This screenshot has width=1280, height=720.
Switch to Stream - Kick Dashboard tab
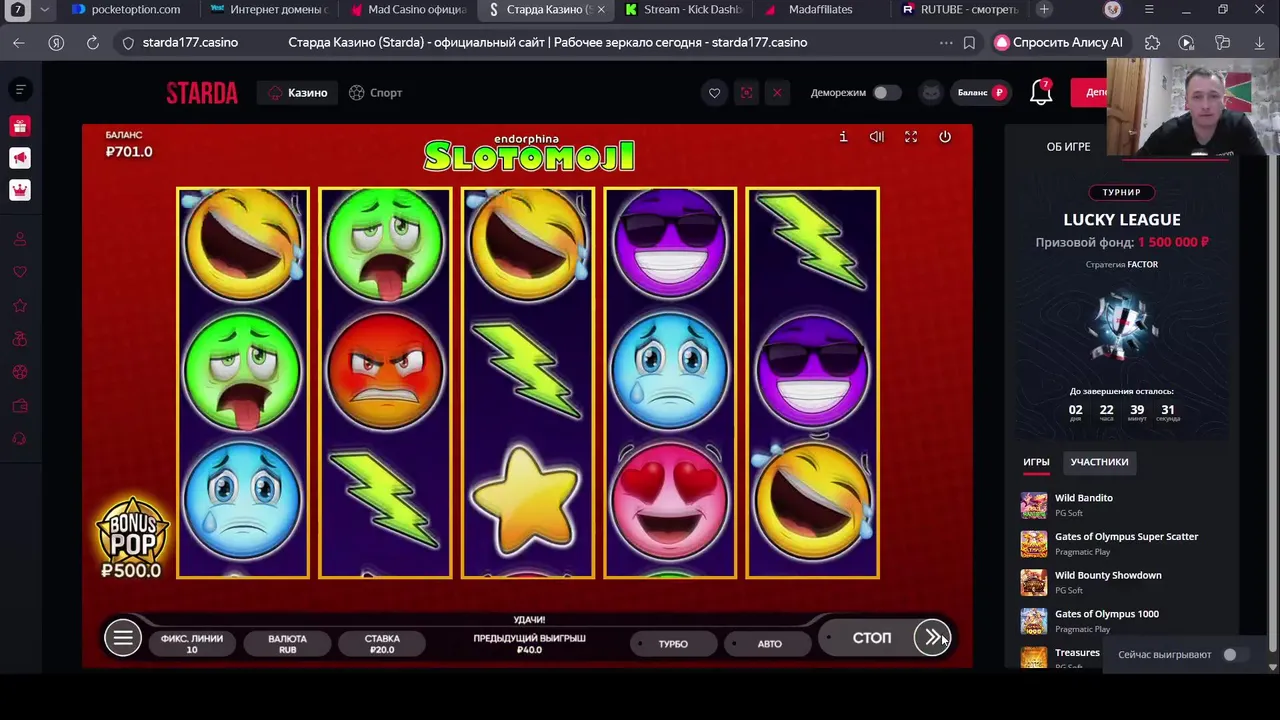point(684,9)
